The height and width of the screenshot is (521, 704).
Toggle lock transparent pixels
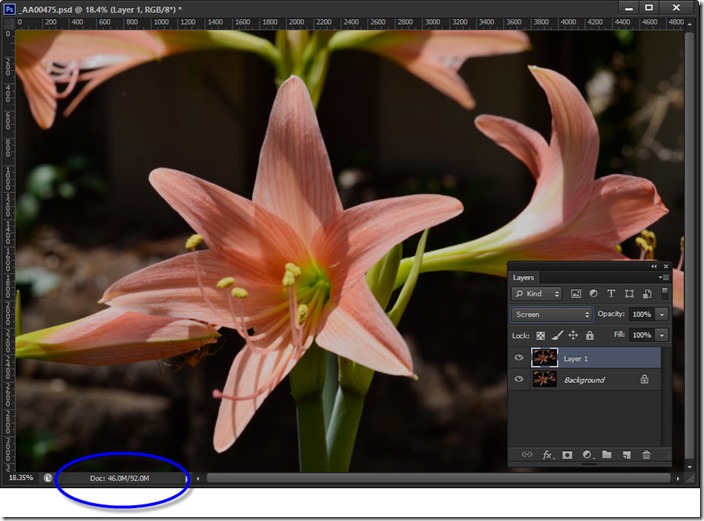click(x=541, y=335)
